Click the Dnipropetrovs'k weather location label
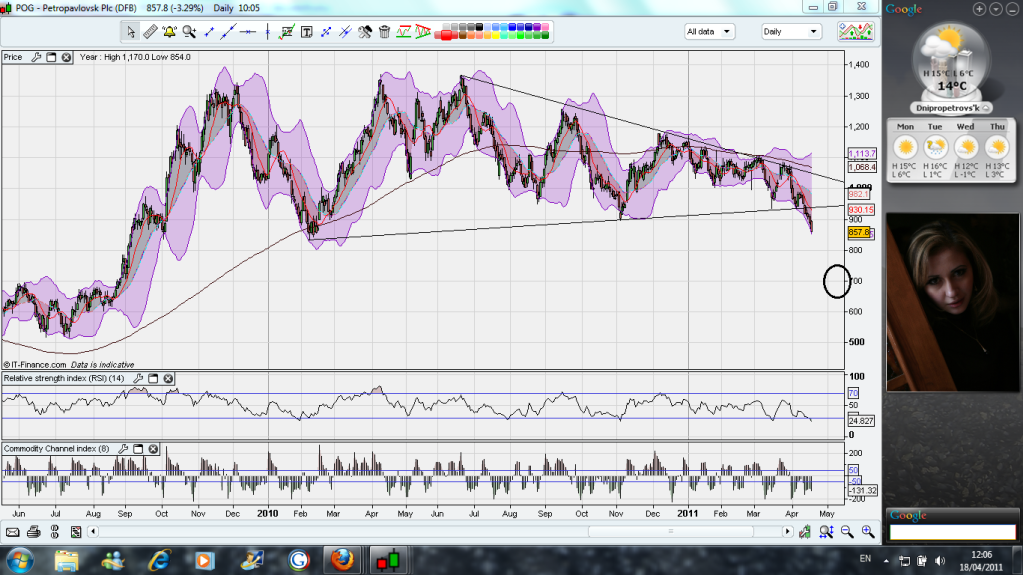Image resolution: width=1023 pixels, height=575 pixels. tap(949, 108)
